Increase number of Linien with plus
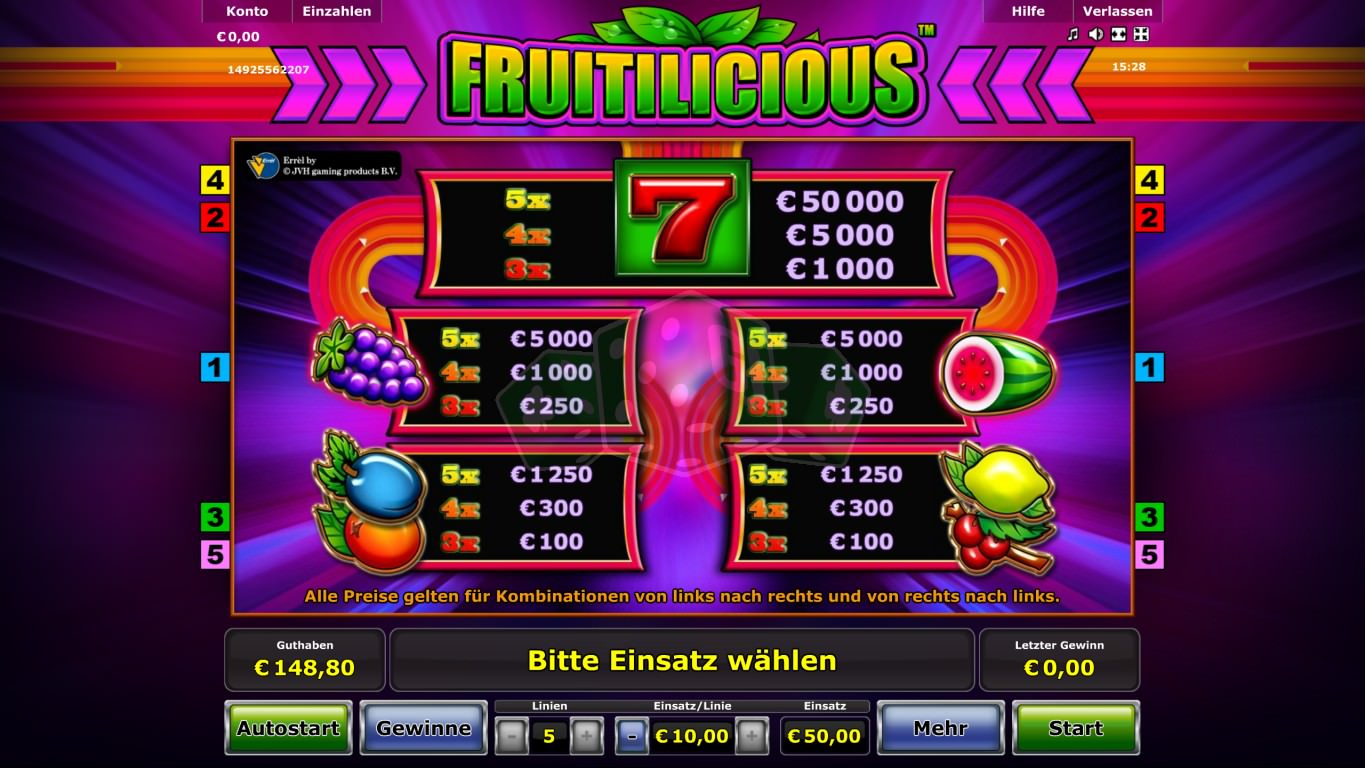The image size is (1365, 768). tap(586, 737)
